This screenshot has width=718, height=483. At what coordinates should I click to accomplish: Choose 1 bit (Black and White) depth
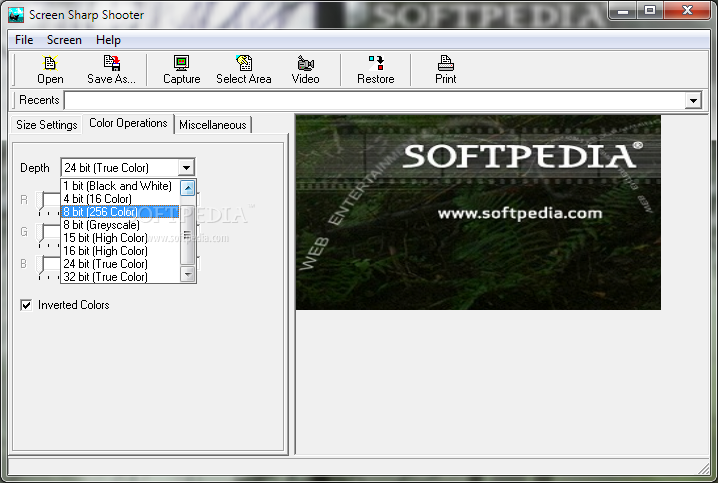120,186
